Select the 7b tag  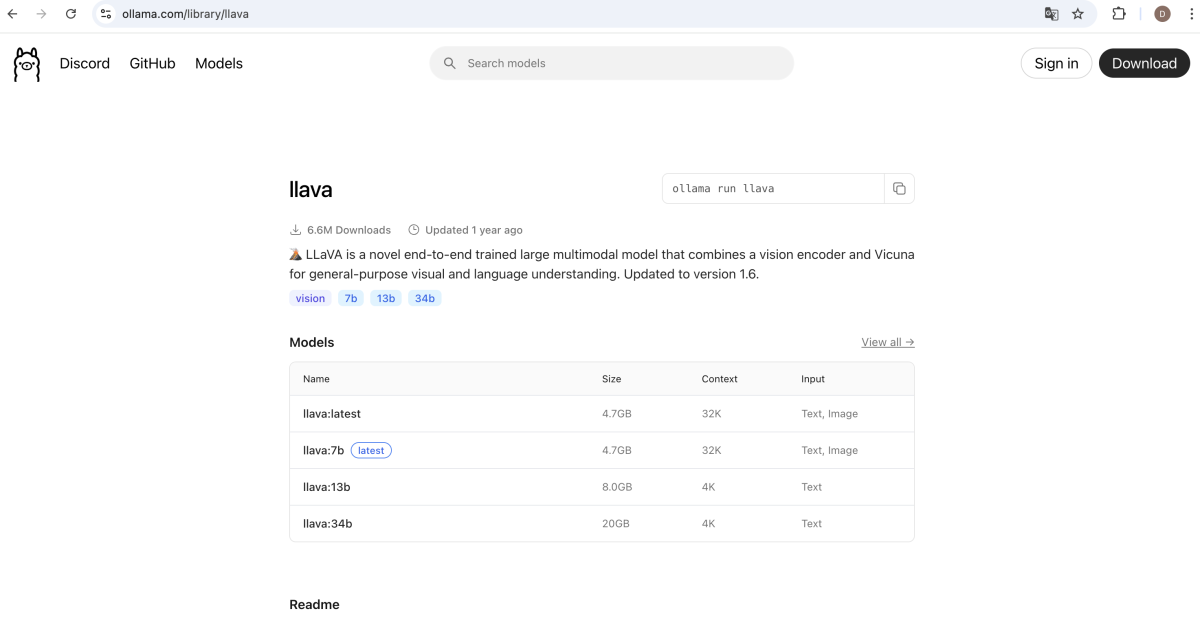point(351,298)
